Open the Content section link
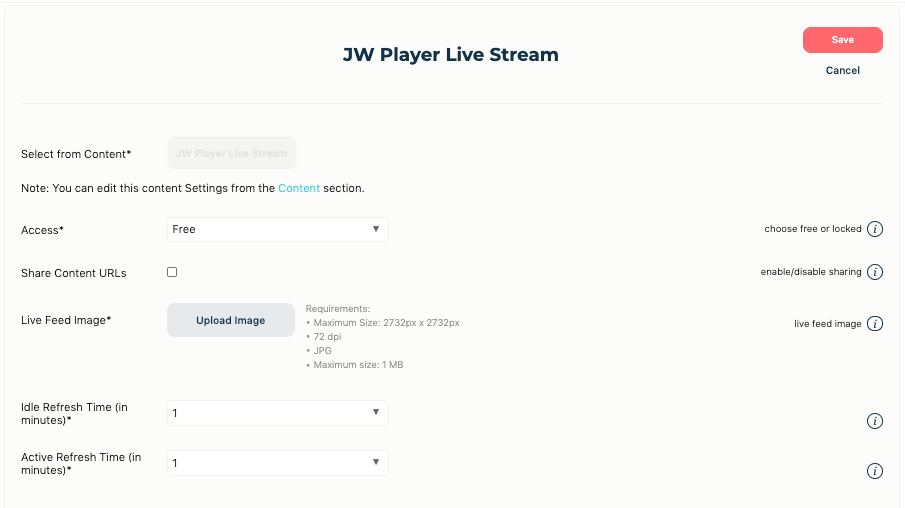The width and height of the screenshot is (905, 508). point(299,188)
